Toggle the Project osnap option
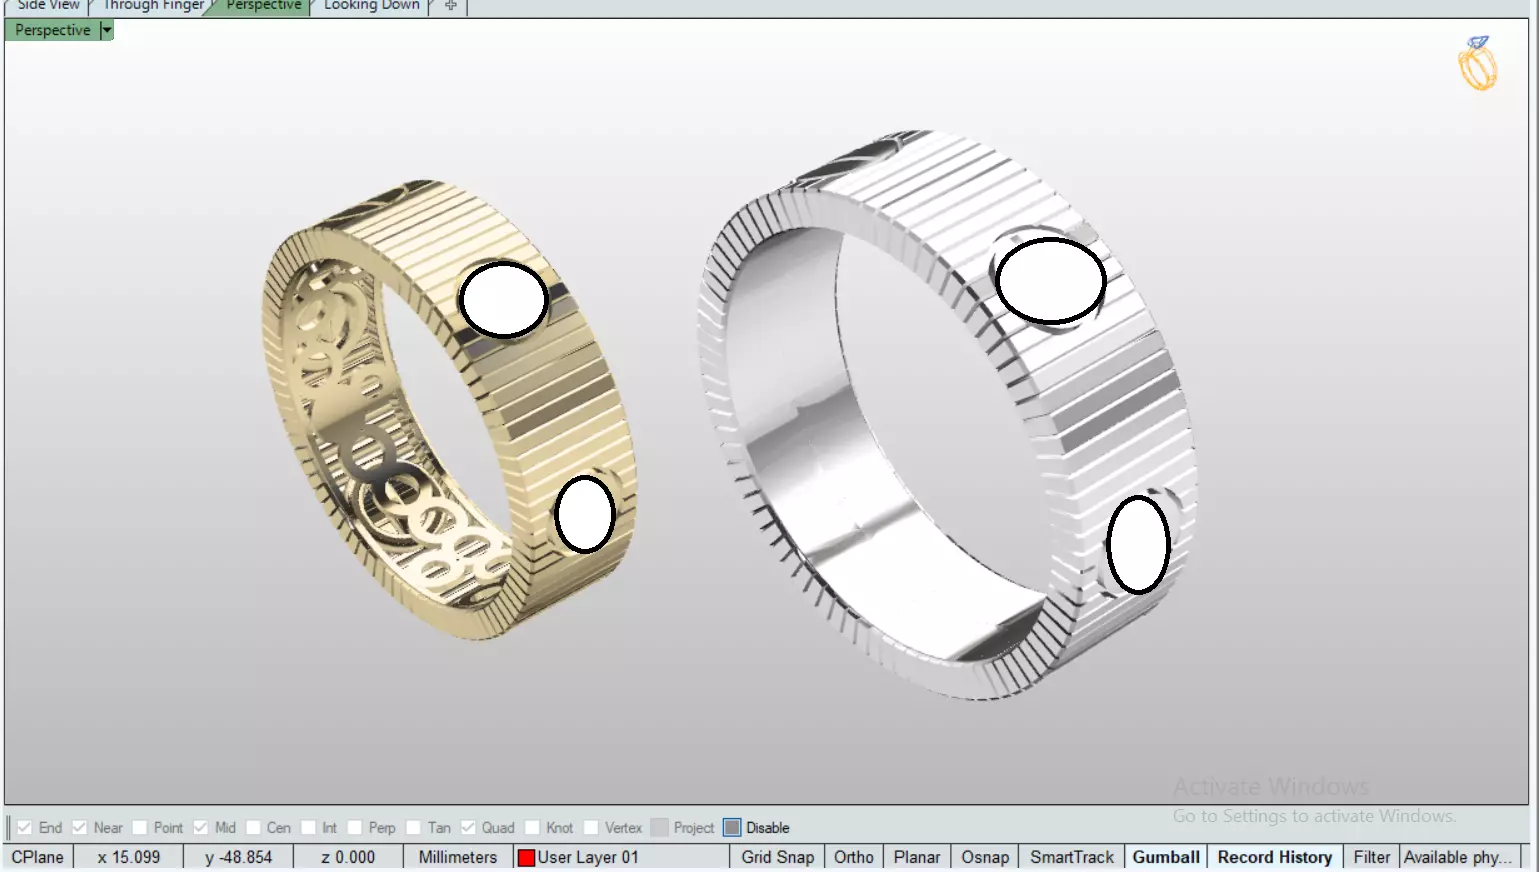 point(660,828)
